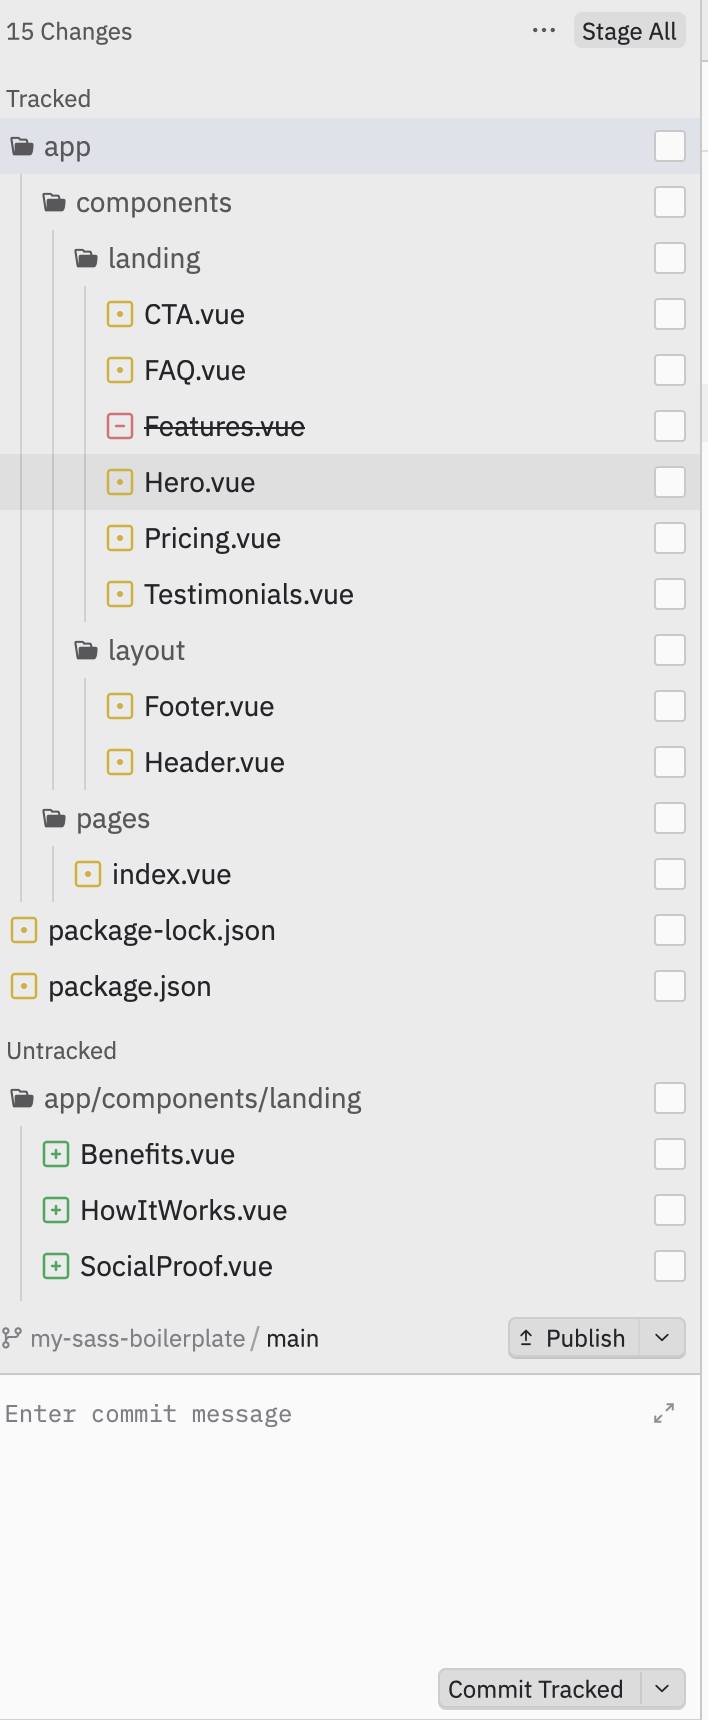Click the added icon next to SocialProof.vue

55,1266
